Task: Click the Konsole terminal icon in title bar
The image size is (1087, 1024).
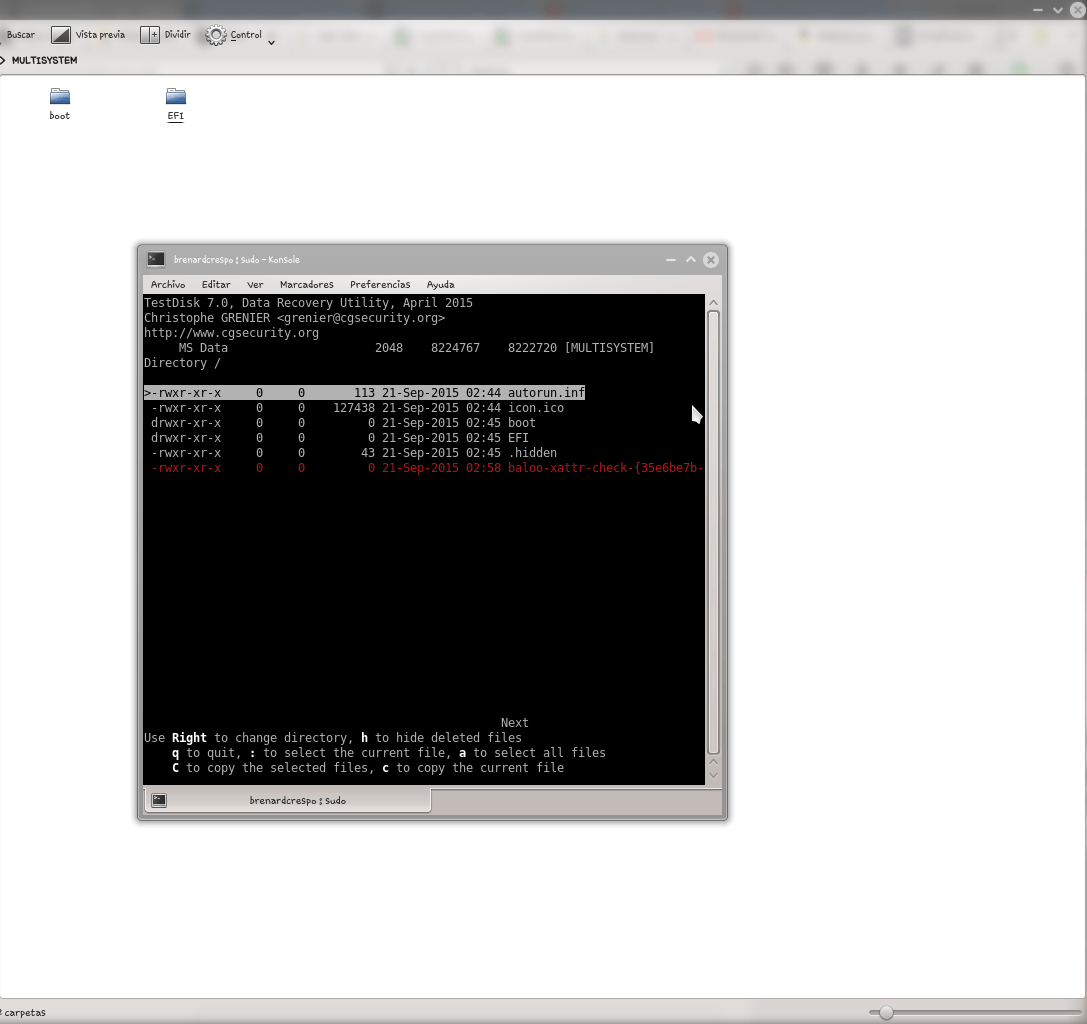Action: [156, 259]
